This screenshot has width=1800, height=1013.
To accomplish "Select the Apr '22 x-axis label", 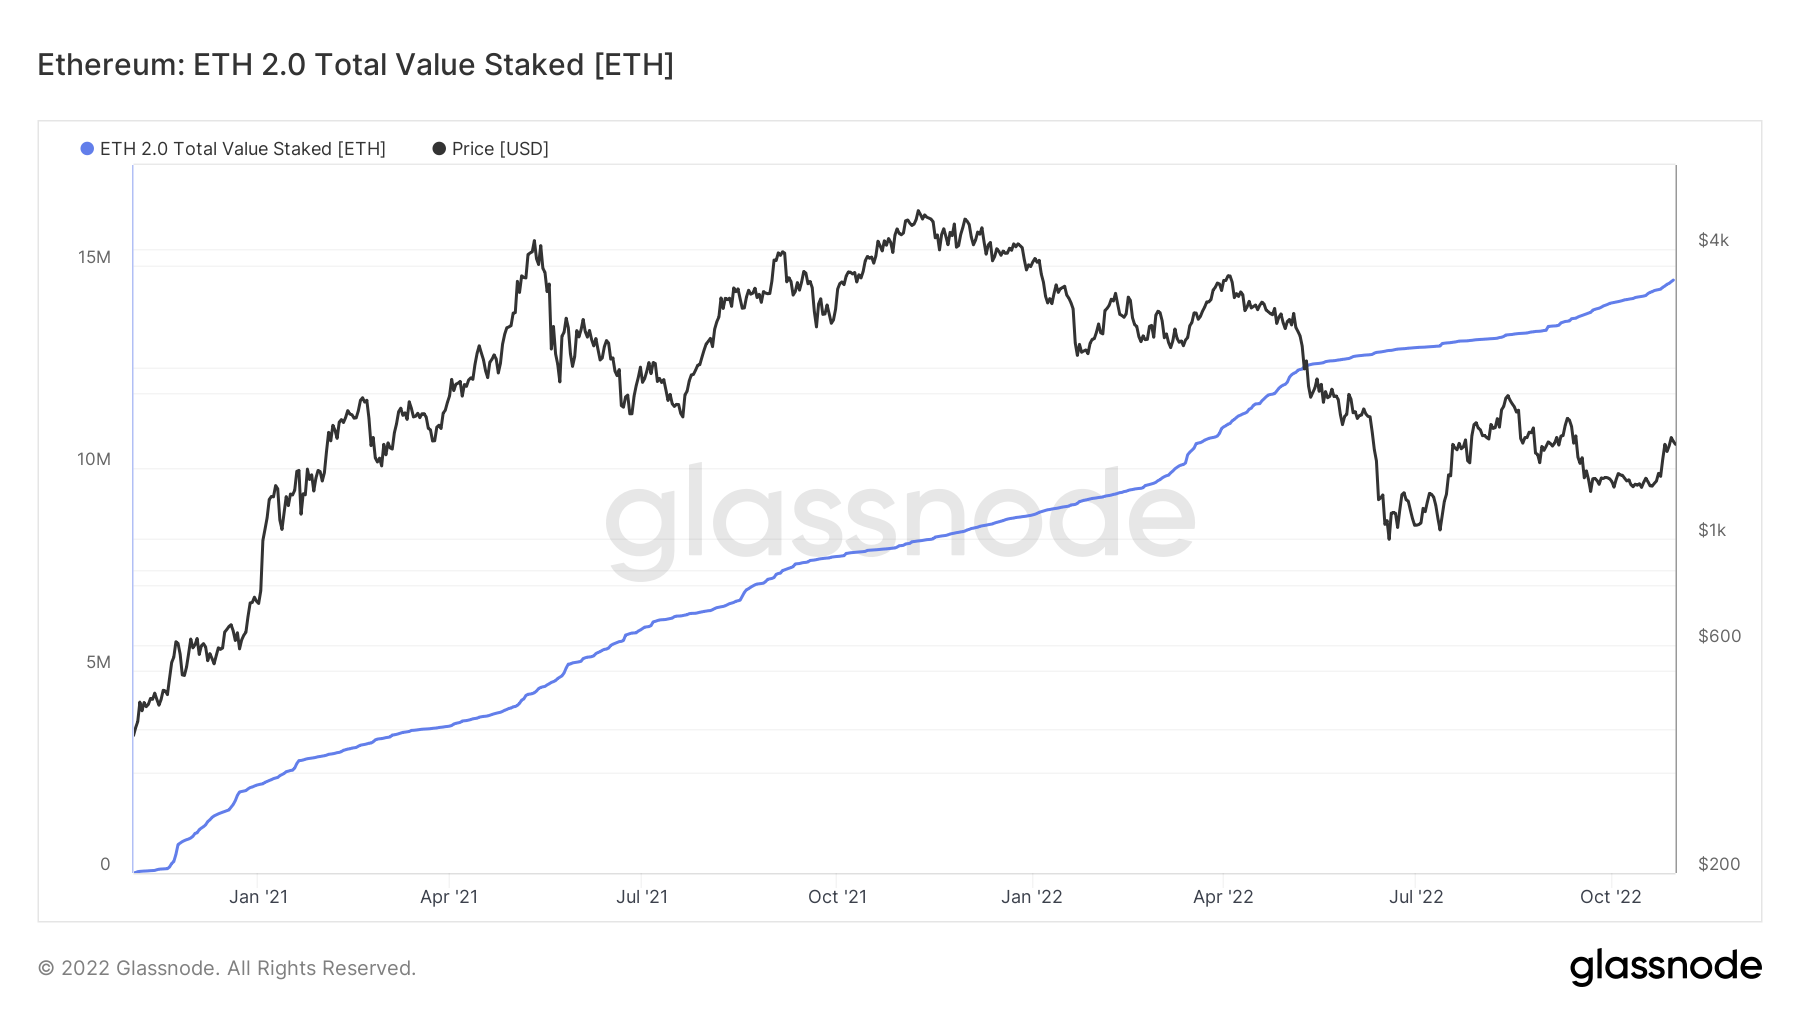I will pyautogui.click(x=1223, y=897).
